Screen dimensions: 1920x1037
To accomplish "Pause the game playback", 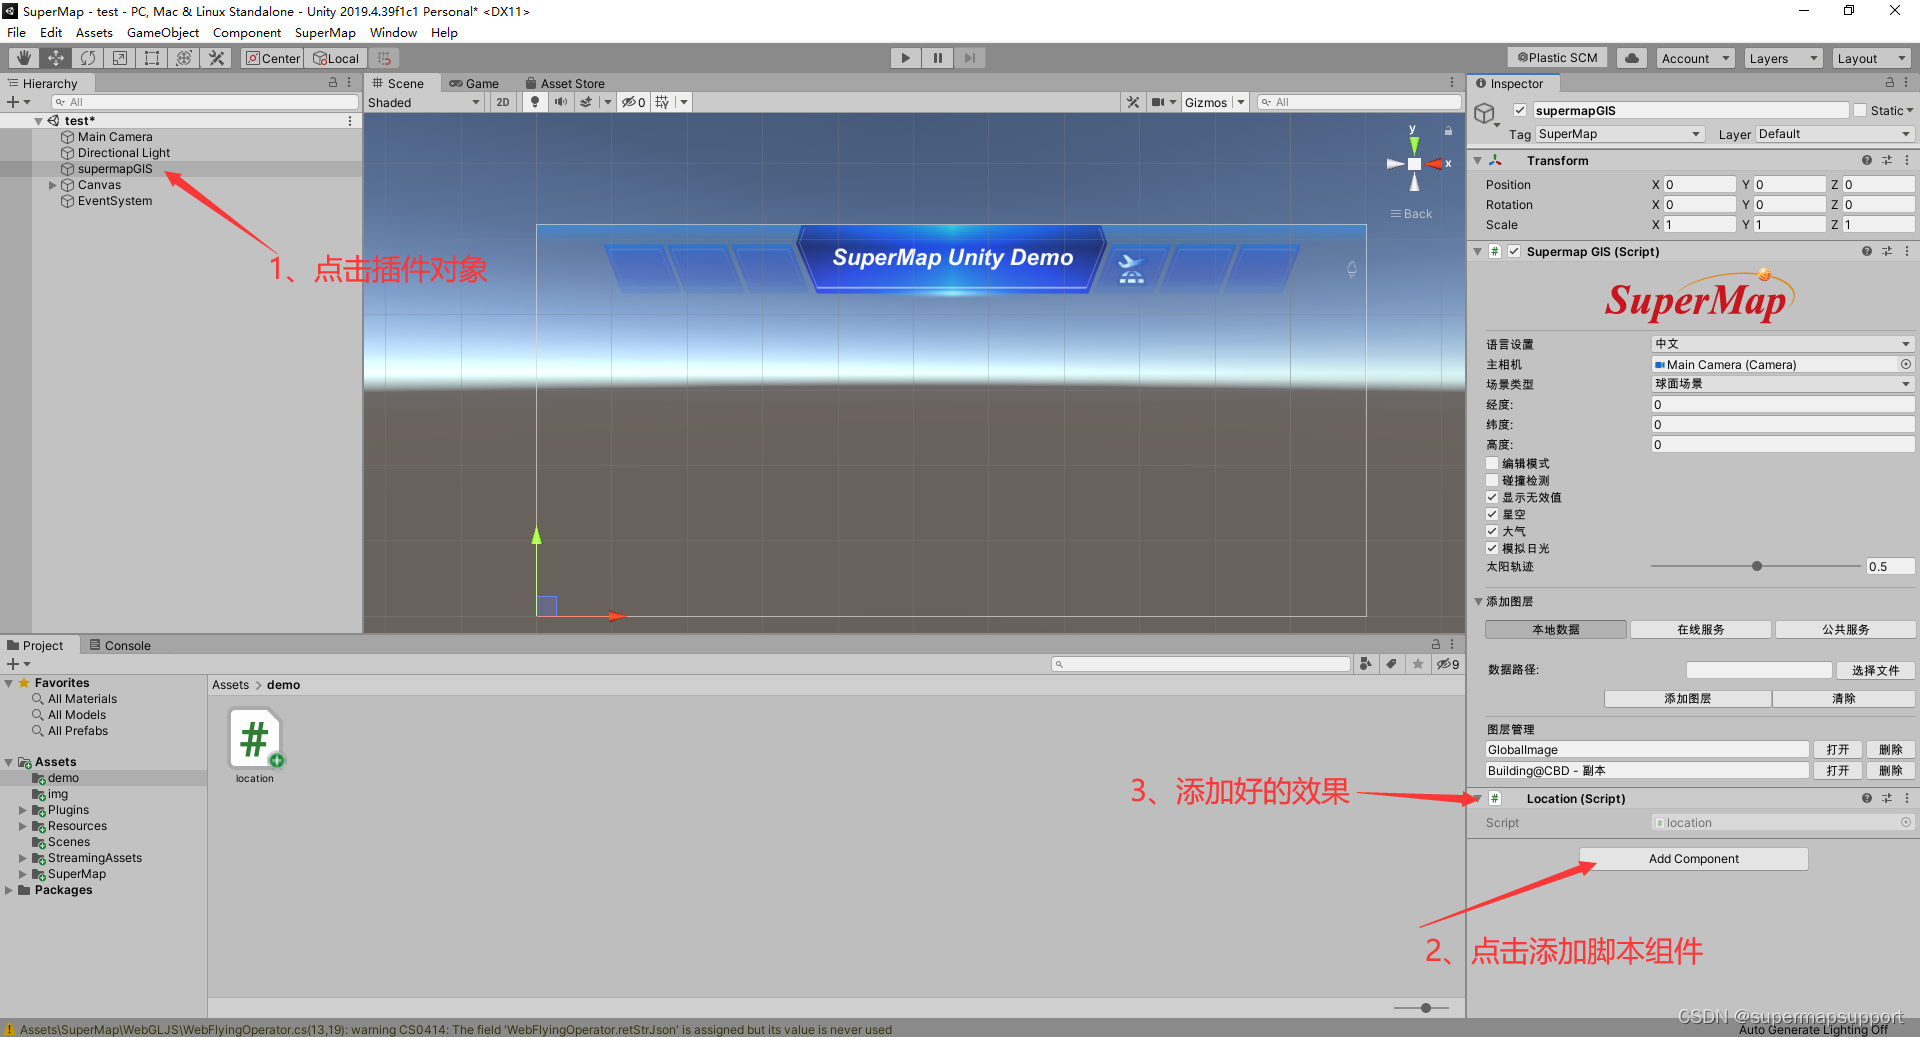I will [x=937, y=58].
